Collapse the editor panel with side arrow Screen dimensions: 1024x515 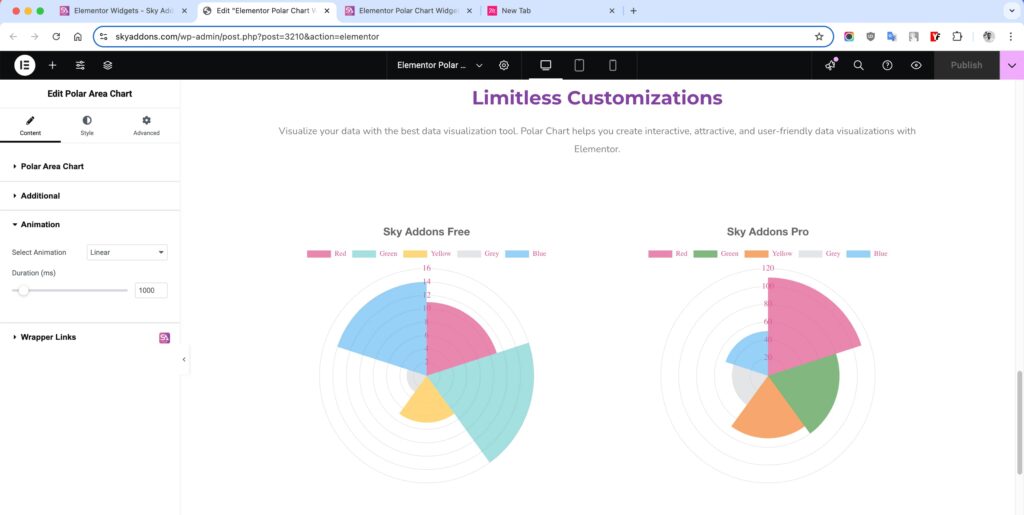click(x=184, y=360)
